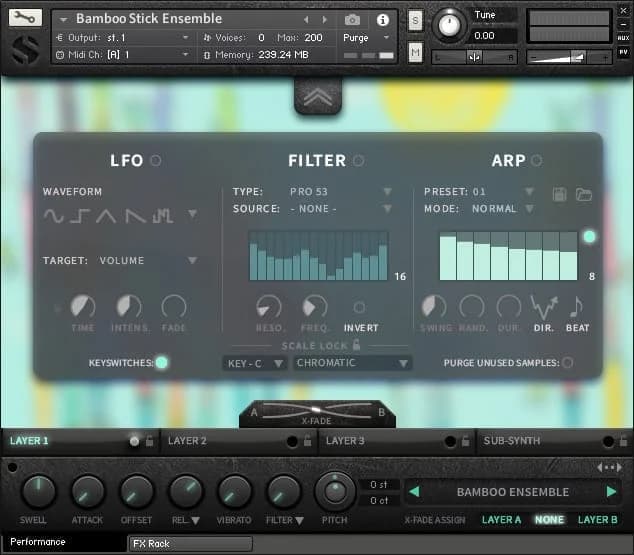Click the ARP direction icon
This screenshot has width=634, height=555.
543,306
